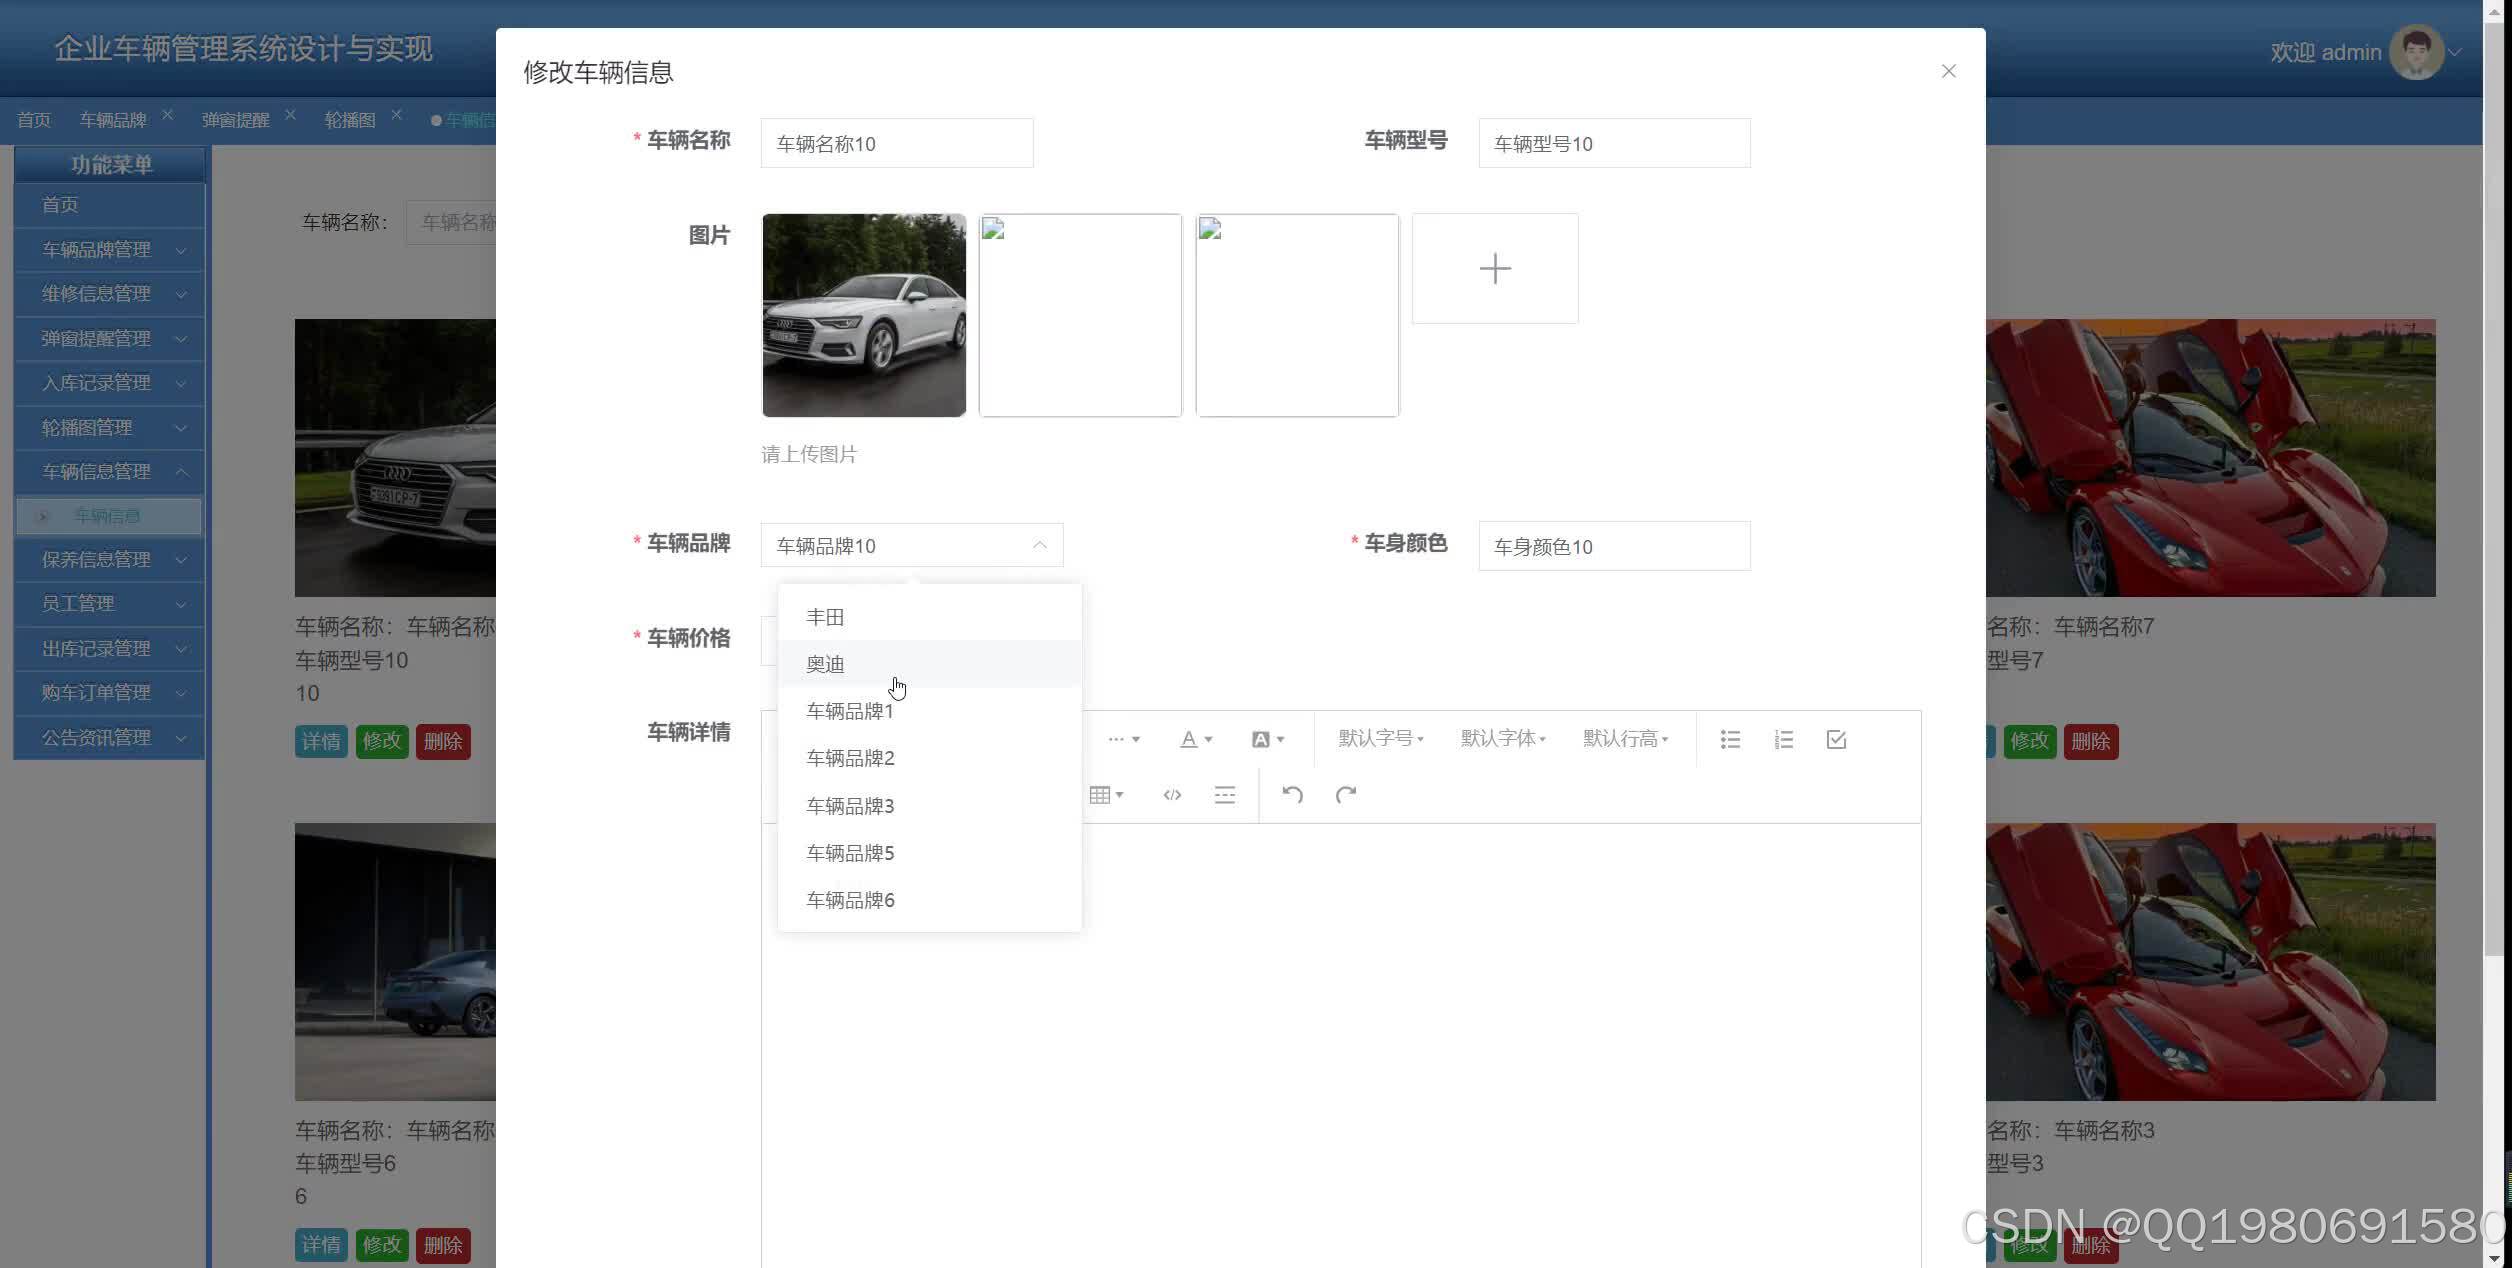Open code view with the </> icon
The width and height of the screenshot is (2512, 1268).
click(1172, 794)
